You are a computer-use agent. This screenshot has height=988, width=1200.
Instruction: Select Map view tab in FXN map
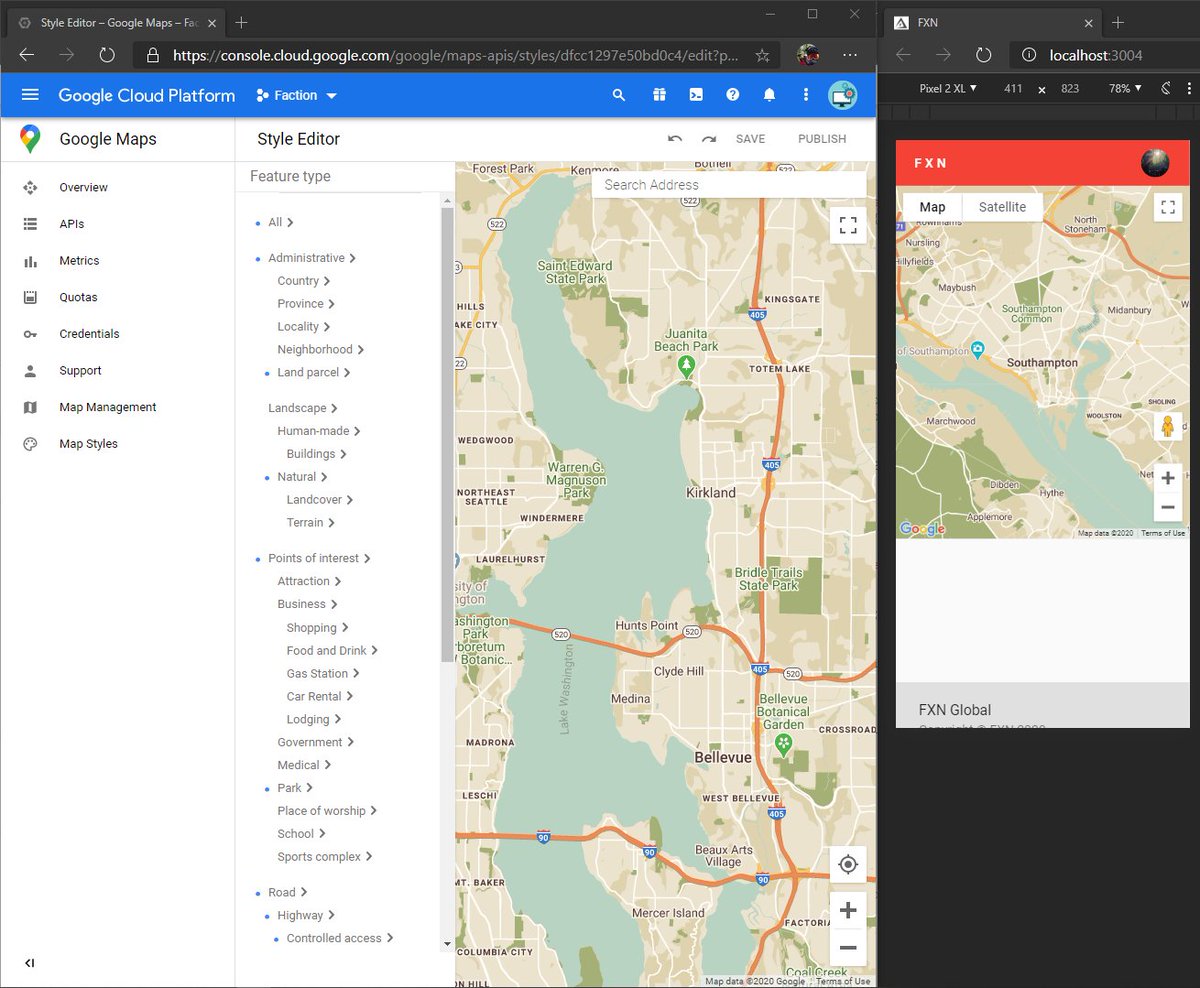click(x=932, y=207)
